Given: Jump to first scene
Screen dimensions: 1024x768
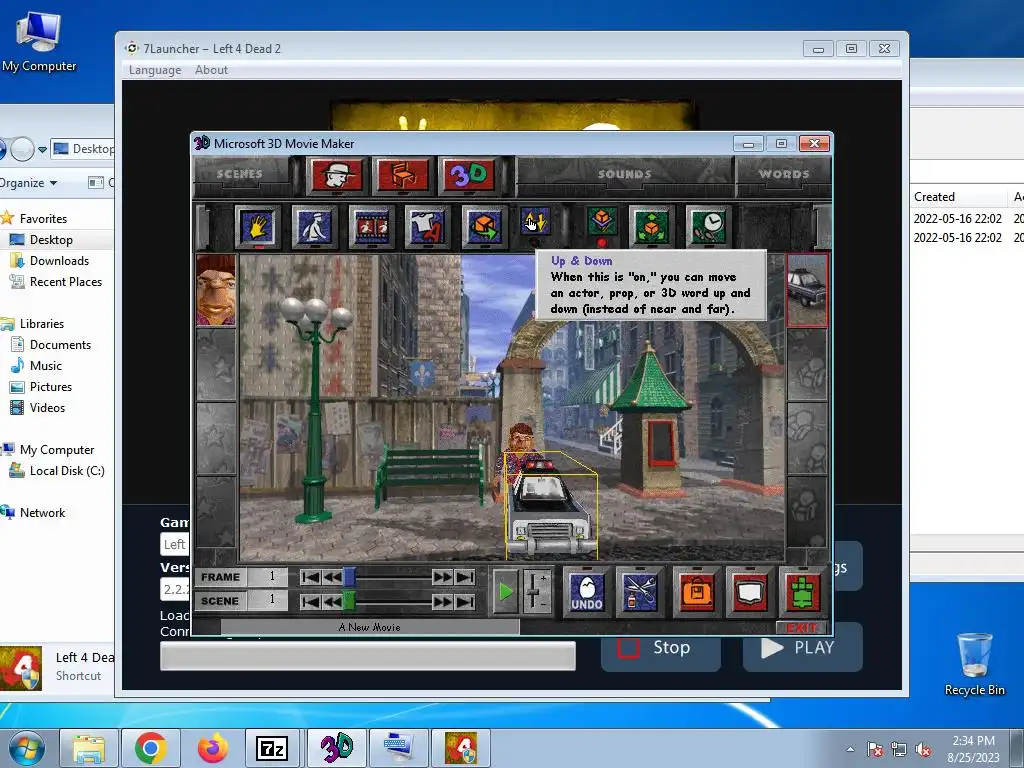Looking at the screenshot, I should pyautogui.click(x=311, y=601).
